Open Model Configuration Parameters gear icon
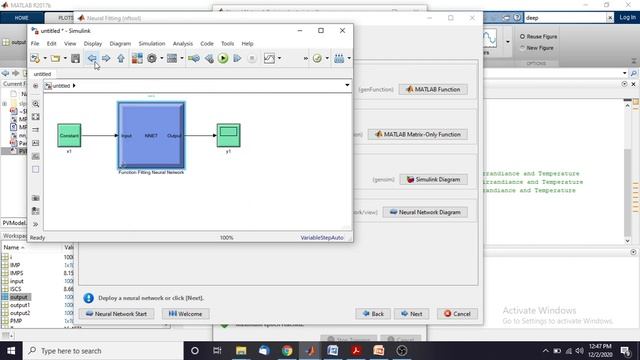This screenshot has height=360, width=640. pyautogui.click(x=152, y=58)
